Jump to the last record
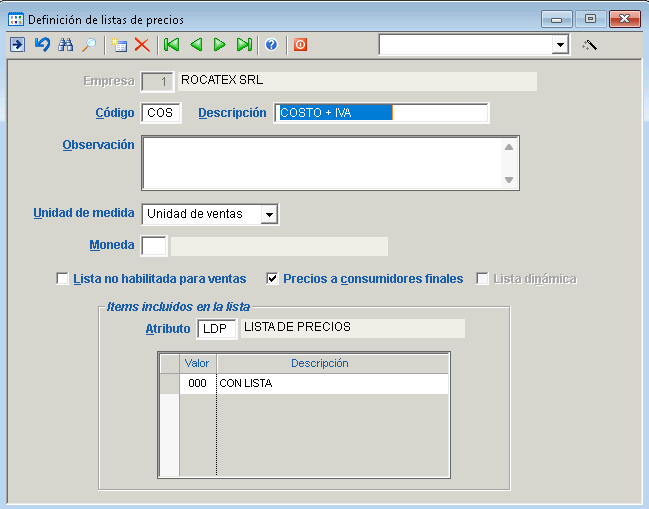The width and height of the screenshot is (649, 509). click(243, 45)
